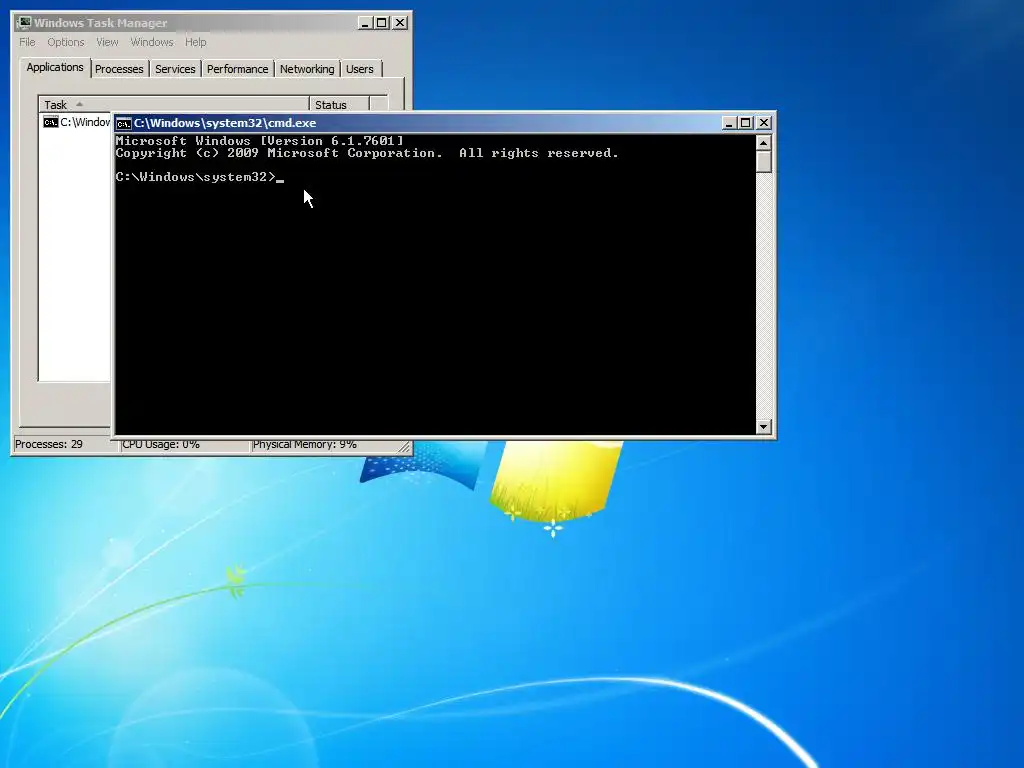Click the Microsoft Windows version line
This screenshot has height=768, width=1024.
259,140
